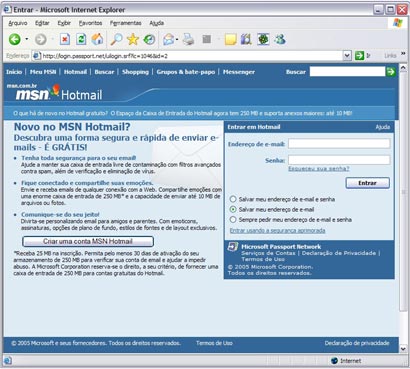Expand the Mail icon dropdown arrow
410x369 pixels.
click(177, 40)
